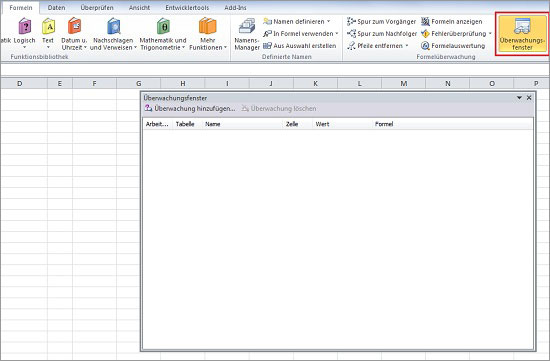
Task: Click Aus Auswahl erstellen
Action: 300,46
